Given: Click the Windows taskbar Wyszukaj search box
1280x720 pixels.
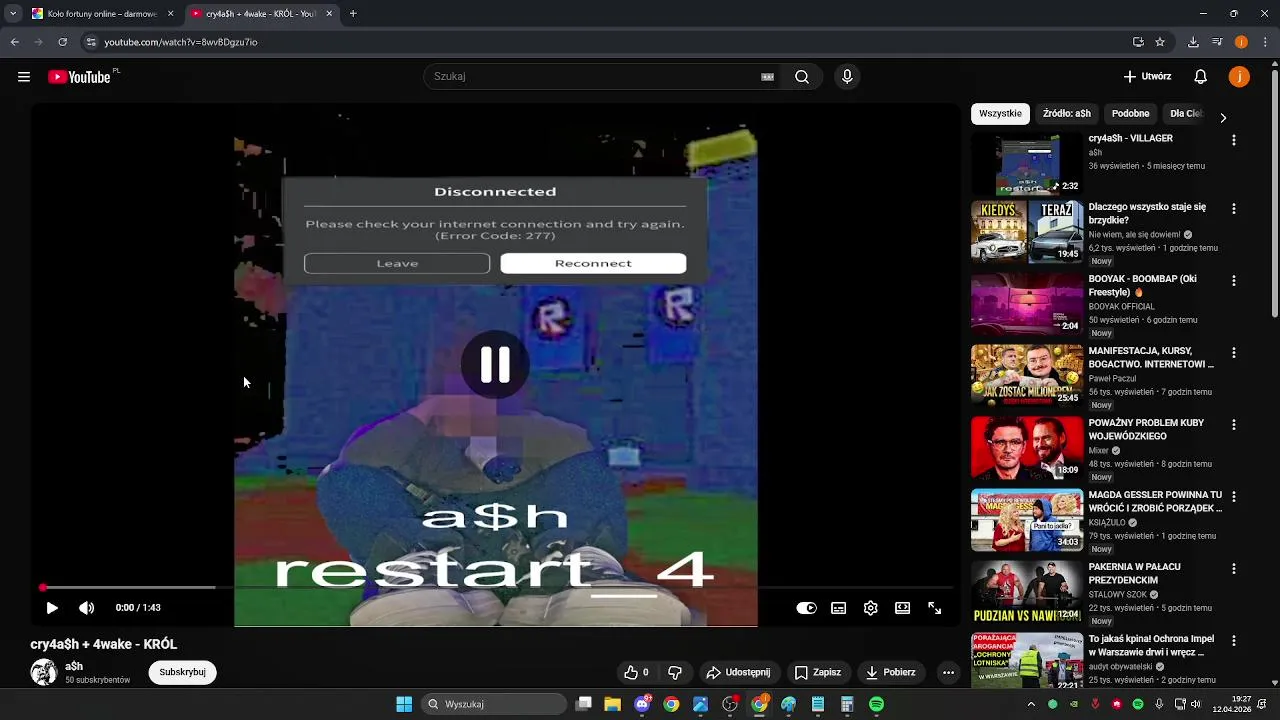Looking at the screenshot, I should click(494, 704).
